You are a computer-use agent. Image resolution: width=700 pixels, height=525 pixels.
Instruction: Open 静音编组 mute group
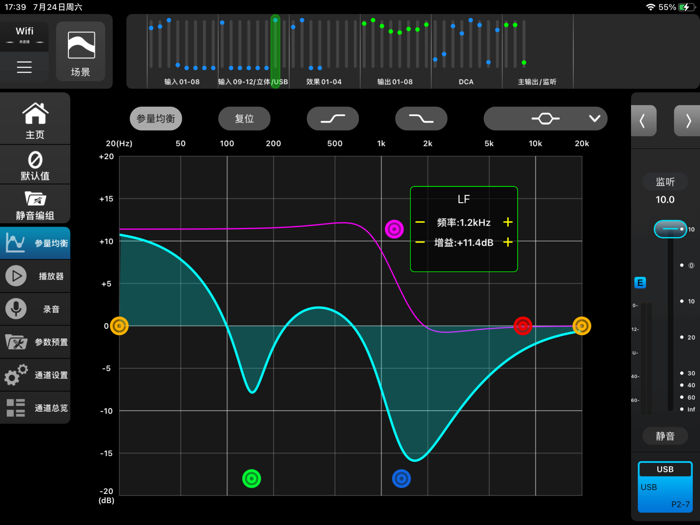click(x=35, y=205)
